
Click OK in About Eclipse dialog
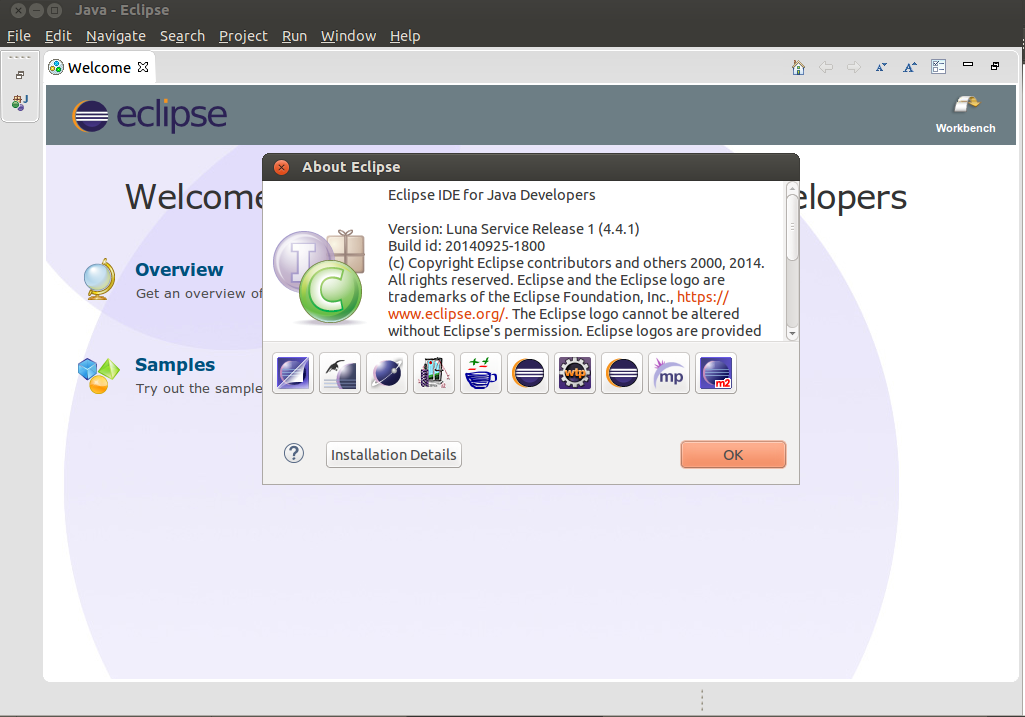pyautogui.click(x=733, y=454)
